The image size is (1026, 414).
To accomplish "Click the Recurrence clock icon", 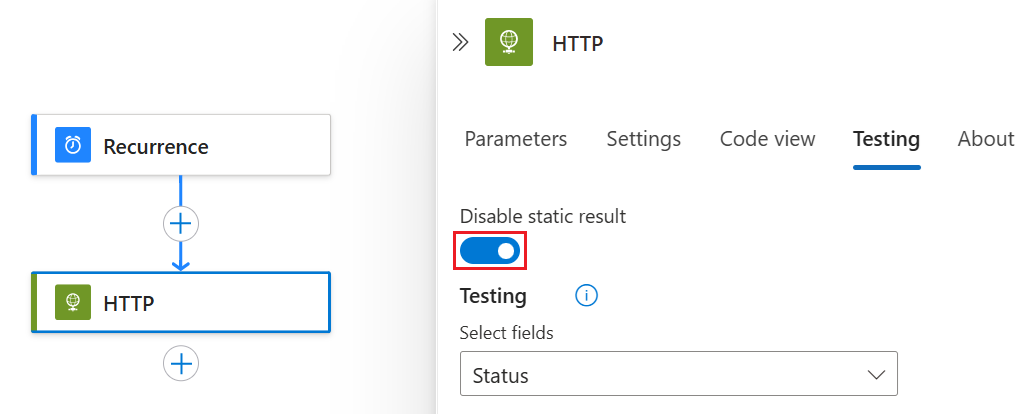I will coord(73,146).
